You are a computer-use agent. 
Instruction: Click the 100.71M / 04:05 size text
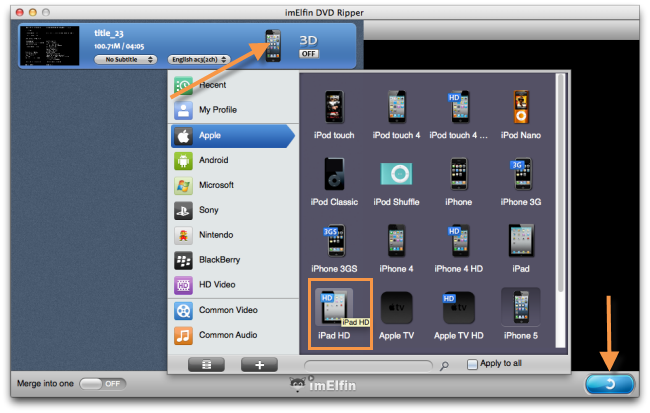(x=119, y=46)
